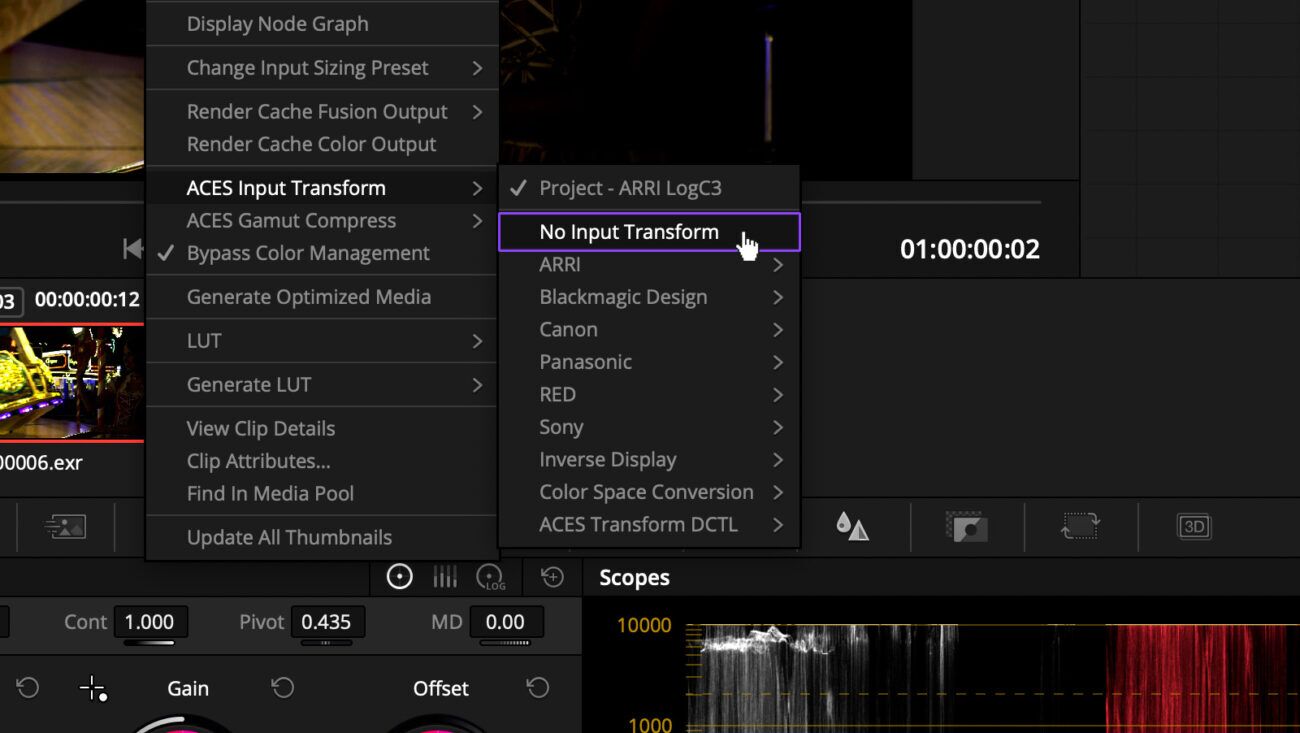Enable LOG wheels mode with the LOG icon

(x=491, y=576)
